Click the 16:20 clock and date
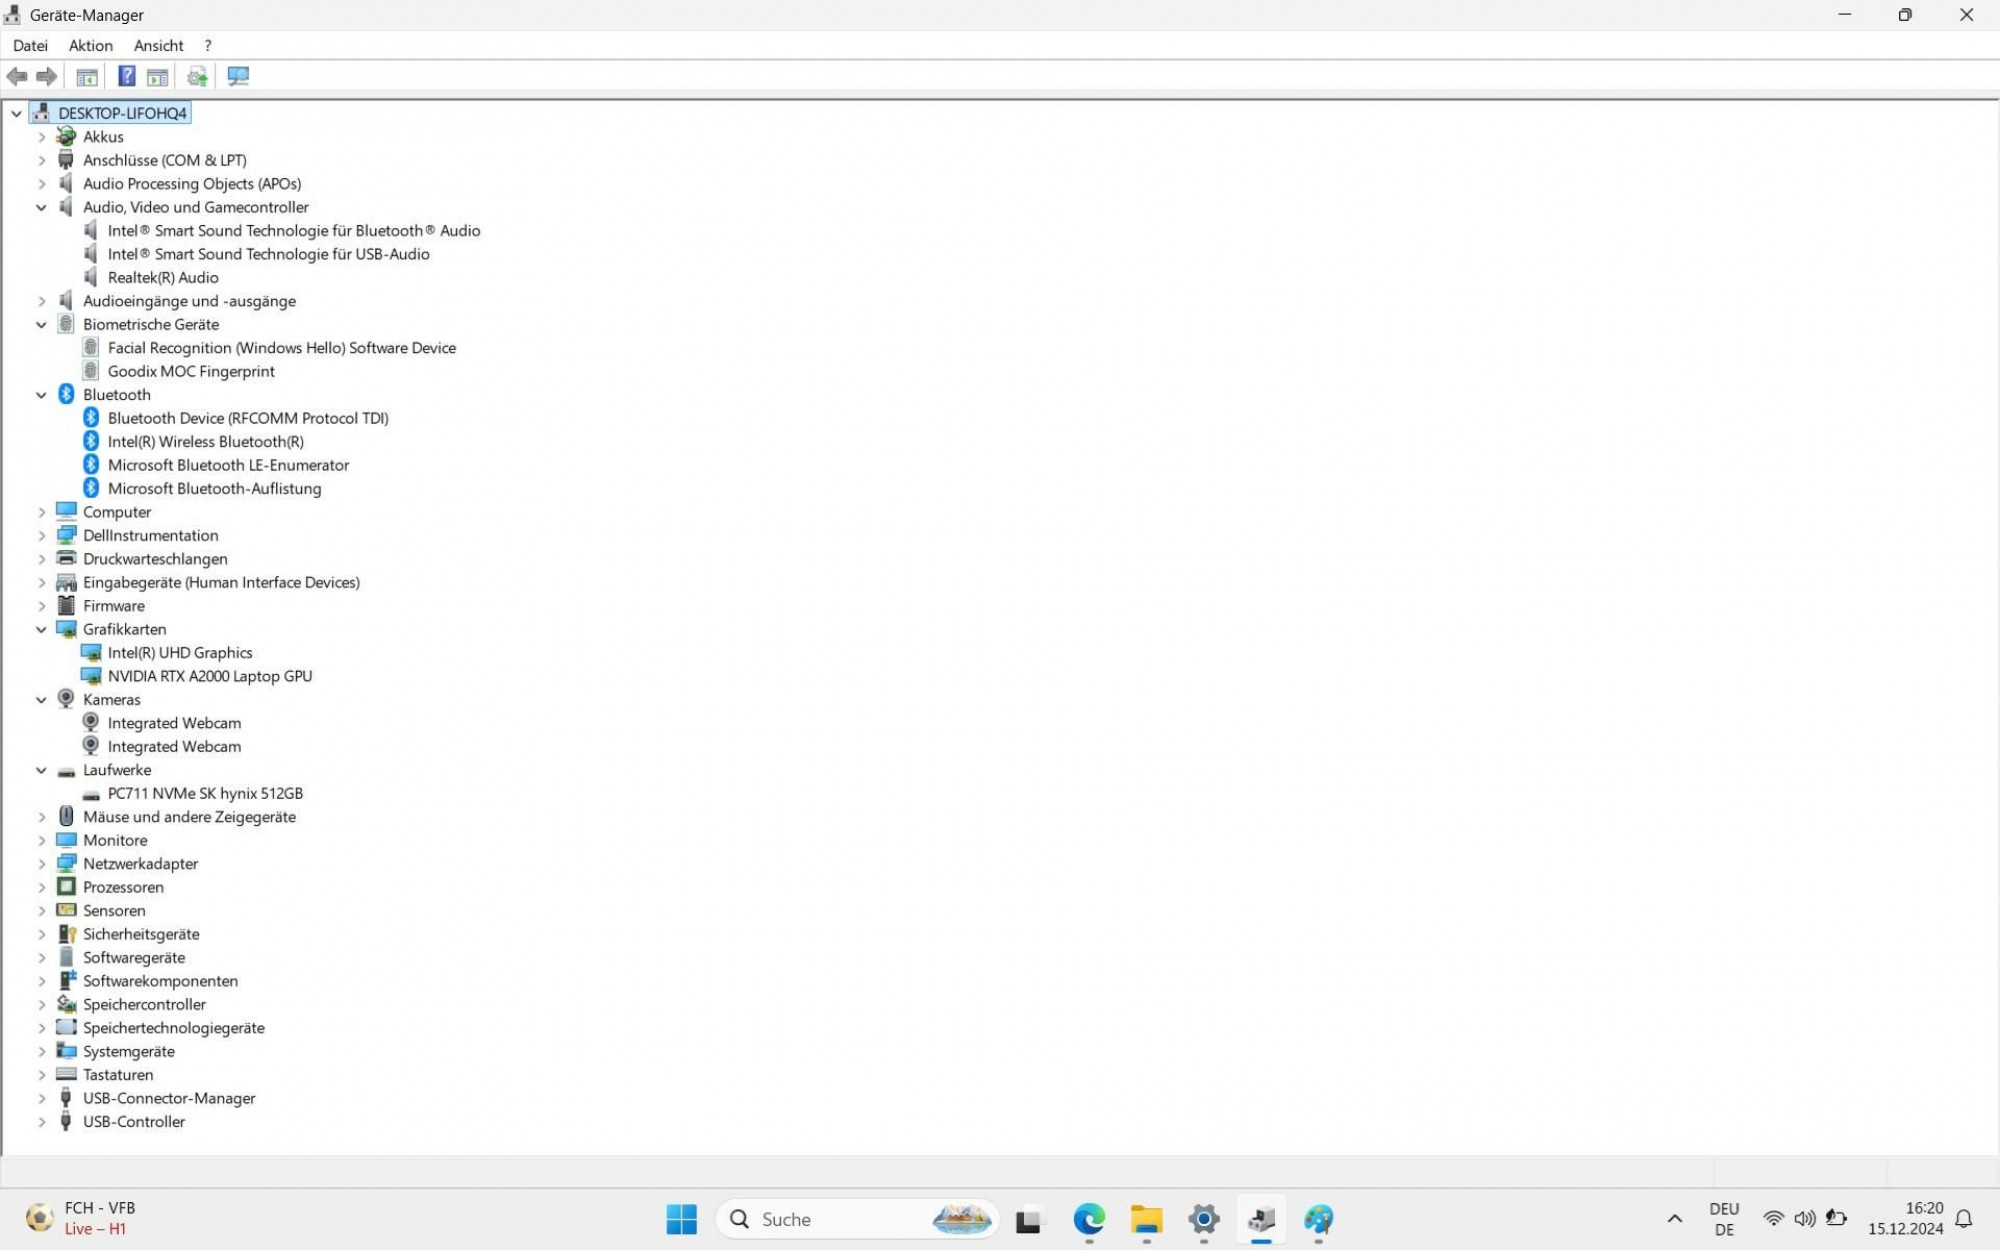 [x=1905, y=1218]
